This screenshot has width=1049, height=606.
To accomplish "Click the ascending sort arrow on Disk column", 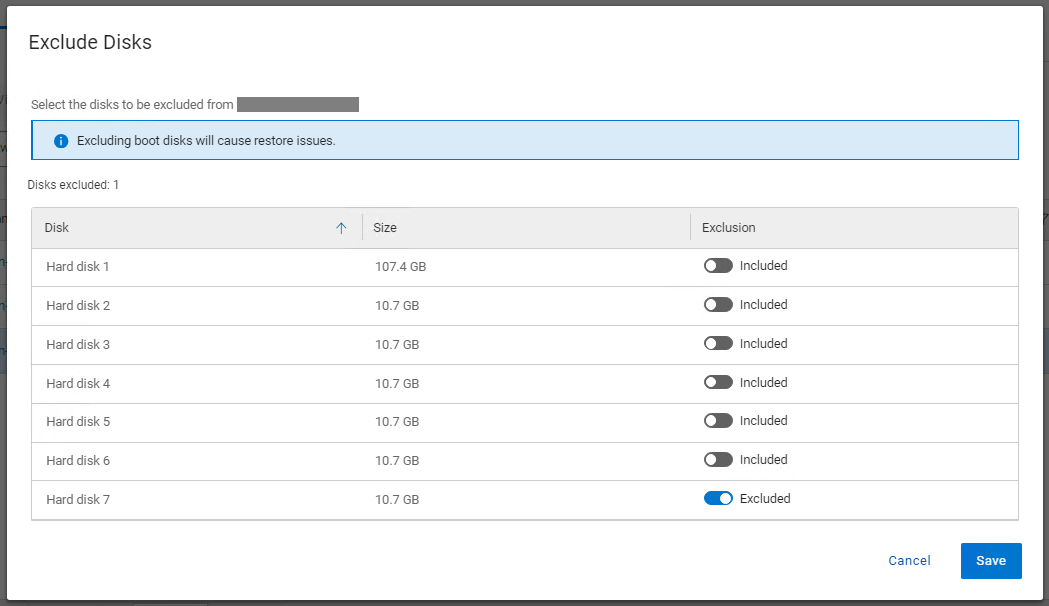I will [x=341, y=227].
